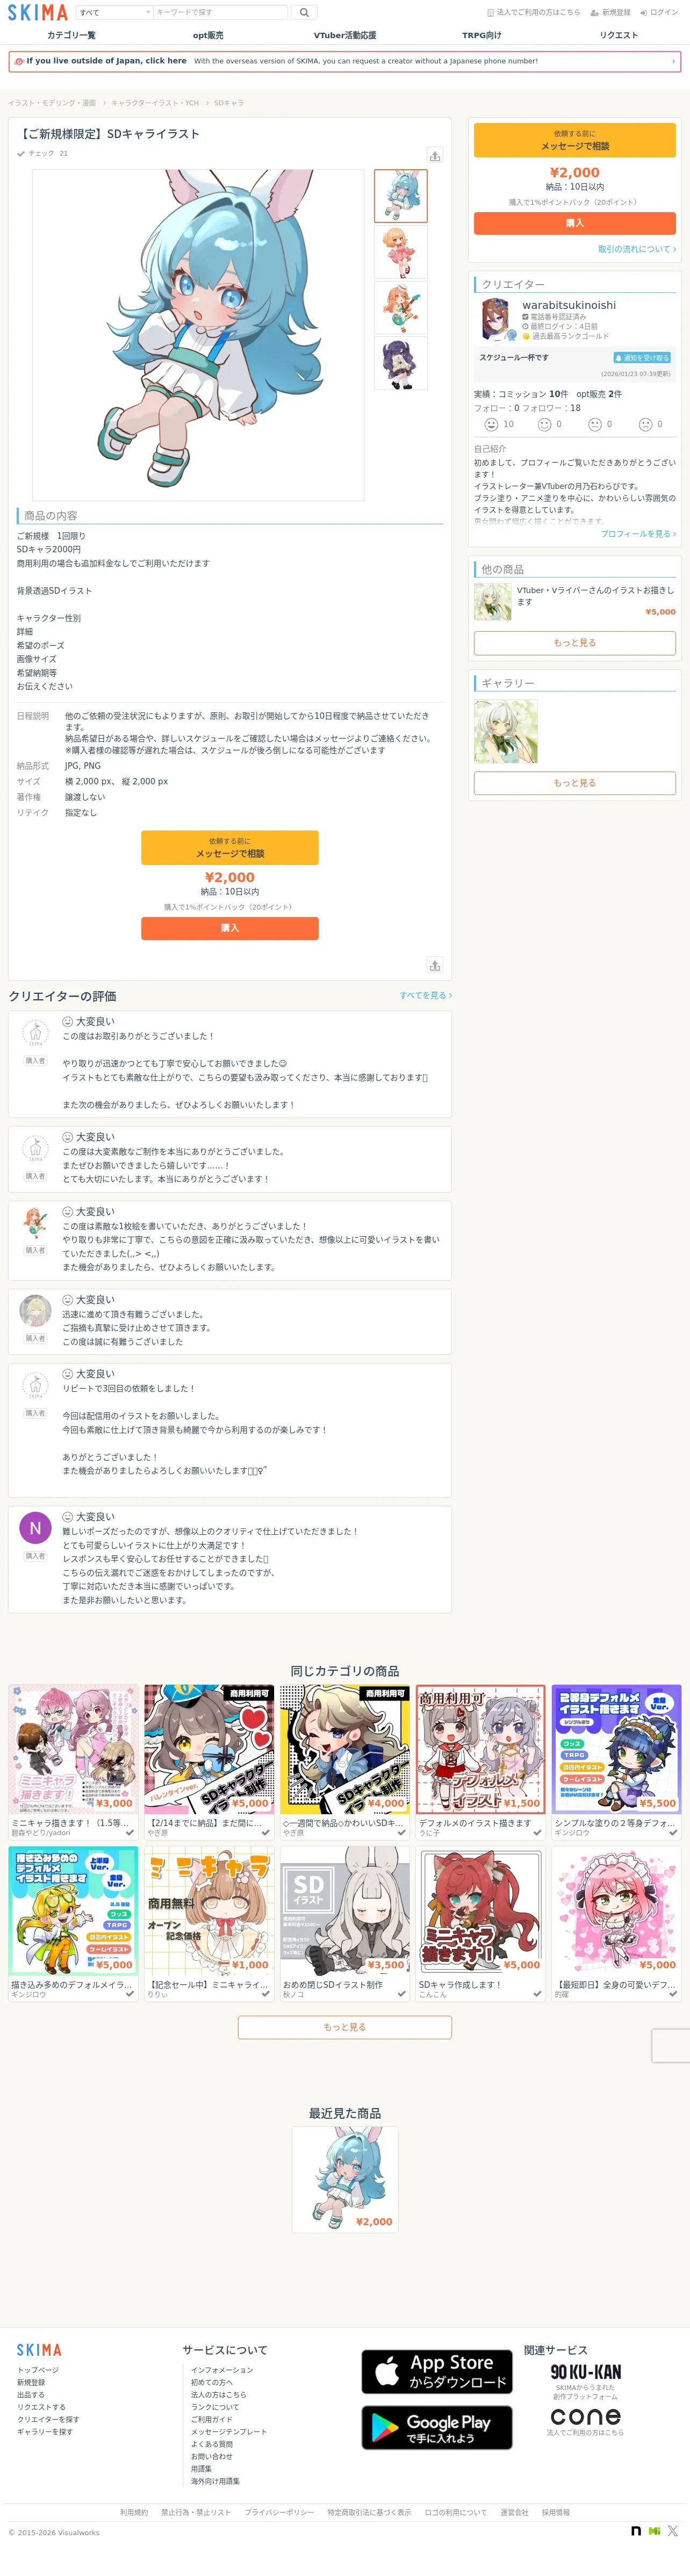
Task: Select the orange-haired guitar character thumbnail
Action: pos(400,307)
